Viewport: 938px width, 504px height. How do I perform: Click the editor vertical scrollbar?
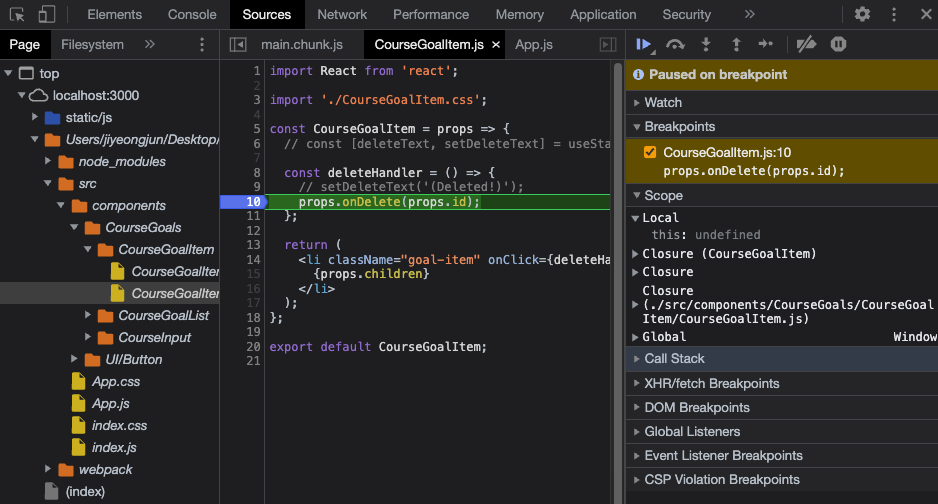point(618,281)
